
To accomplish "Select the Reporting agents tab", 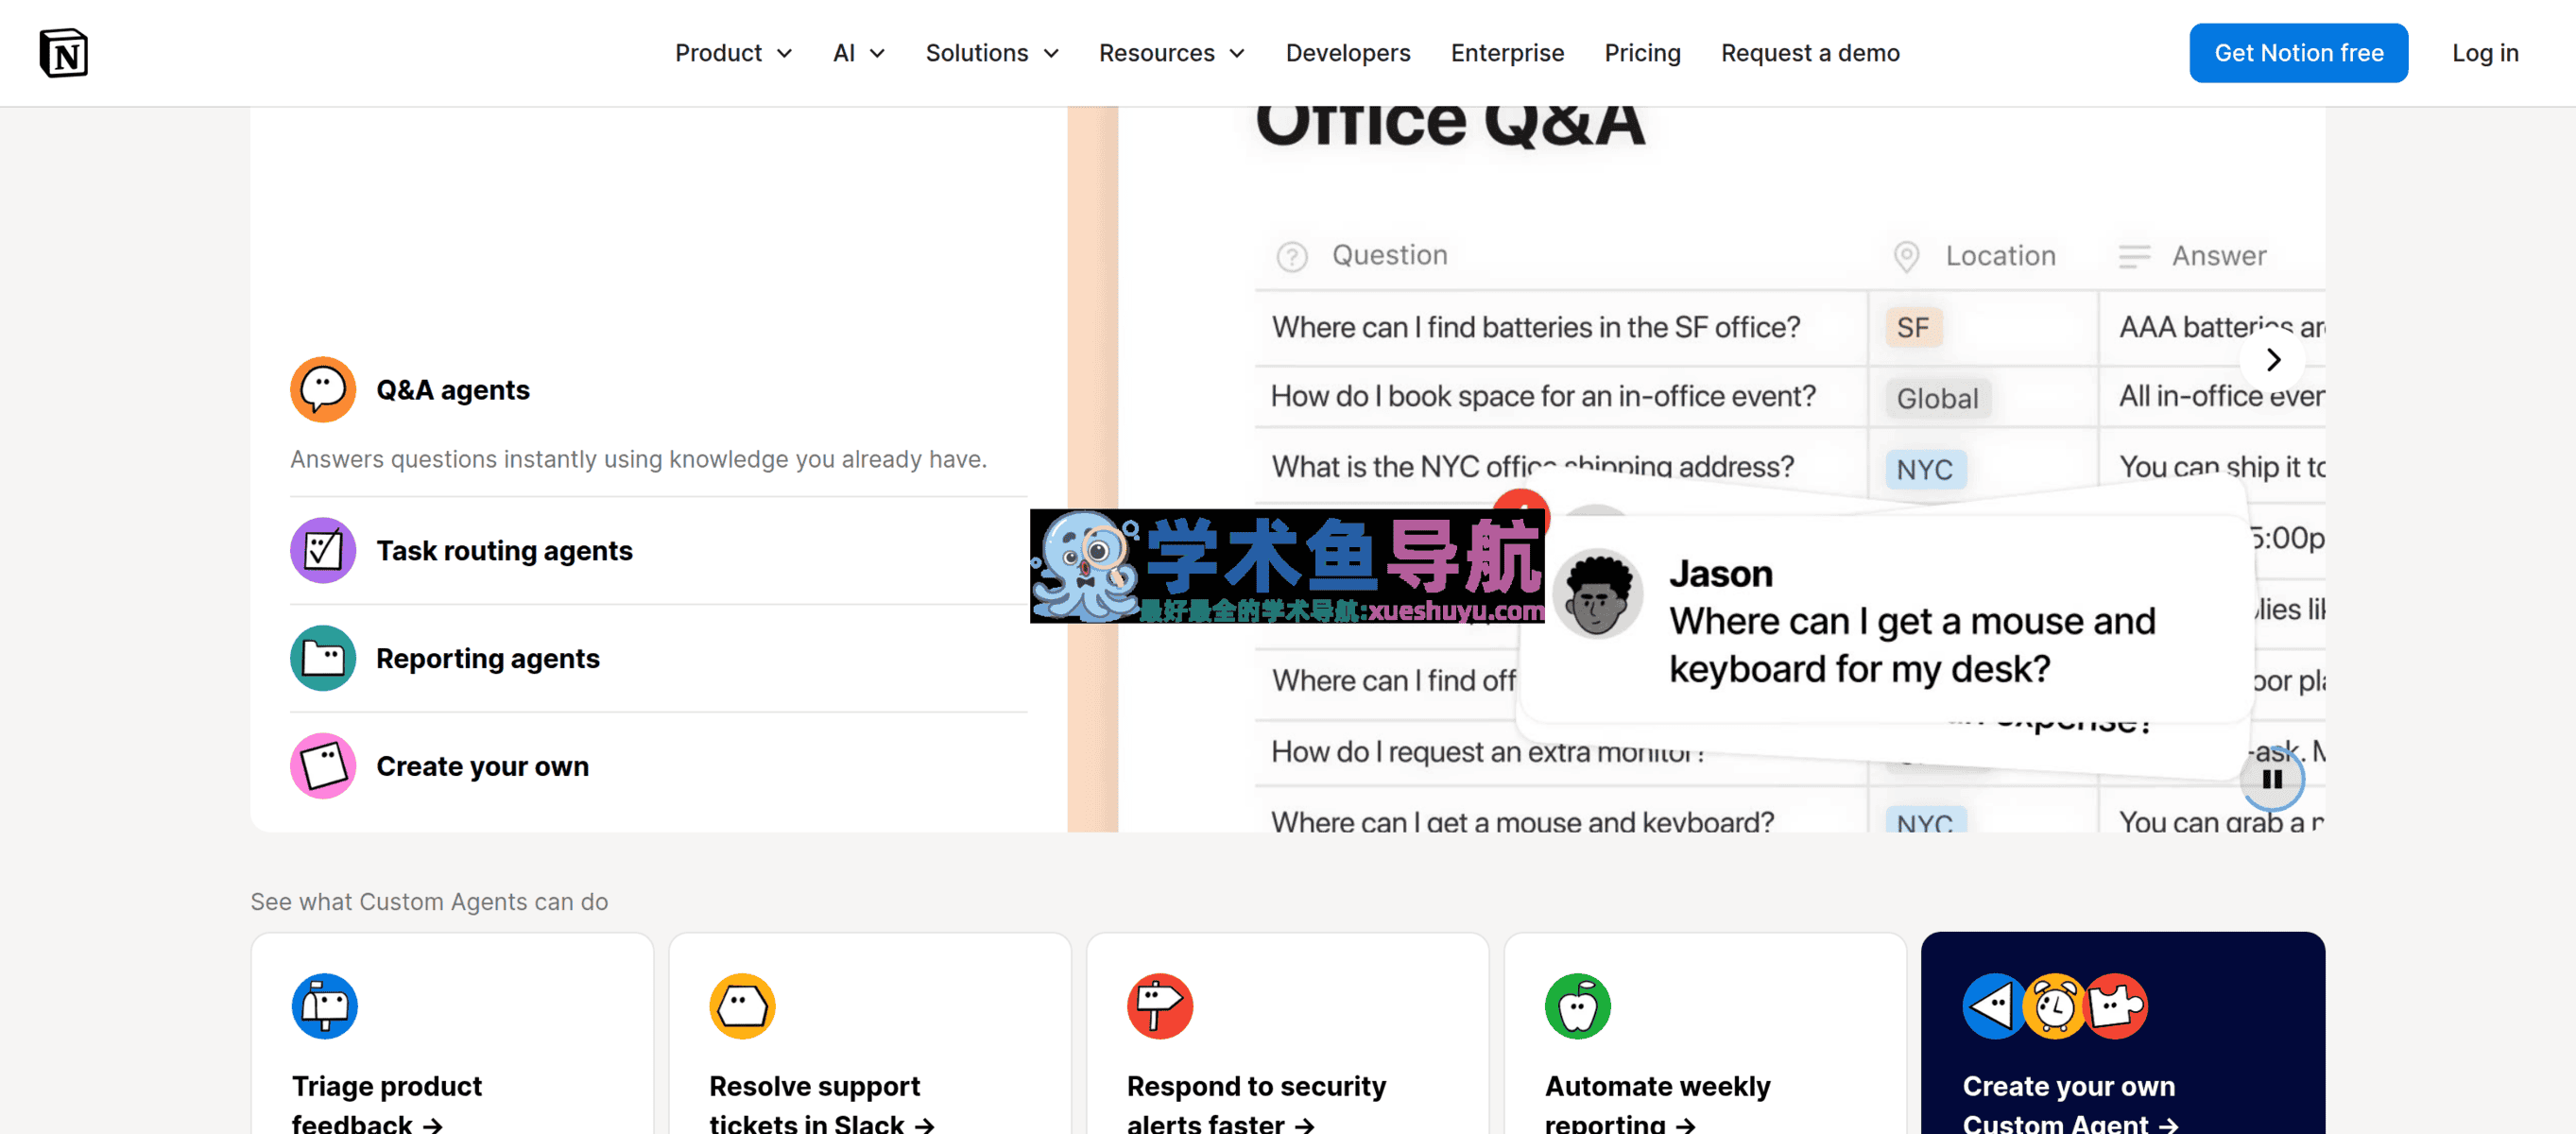I will 659,658.
